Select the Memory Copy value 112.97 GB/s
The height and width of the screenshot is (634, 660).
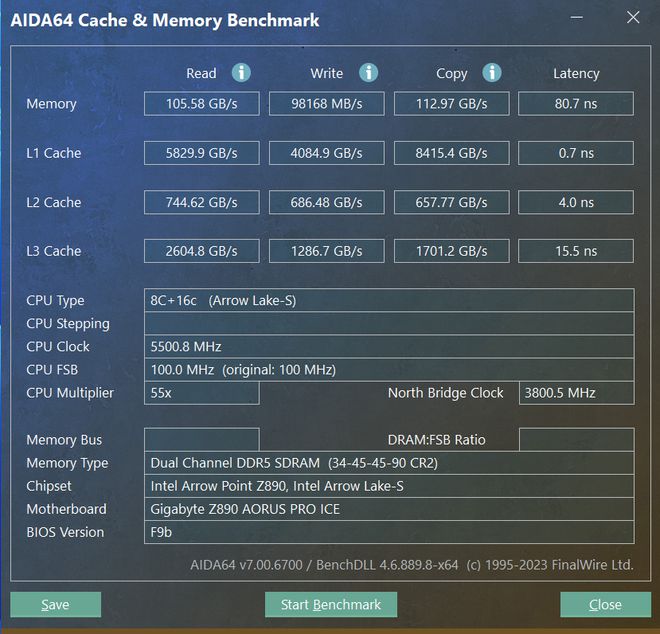coord(452,104)
